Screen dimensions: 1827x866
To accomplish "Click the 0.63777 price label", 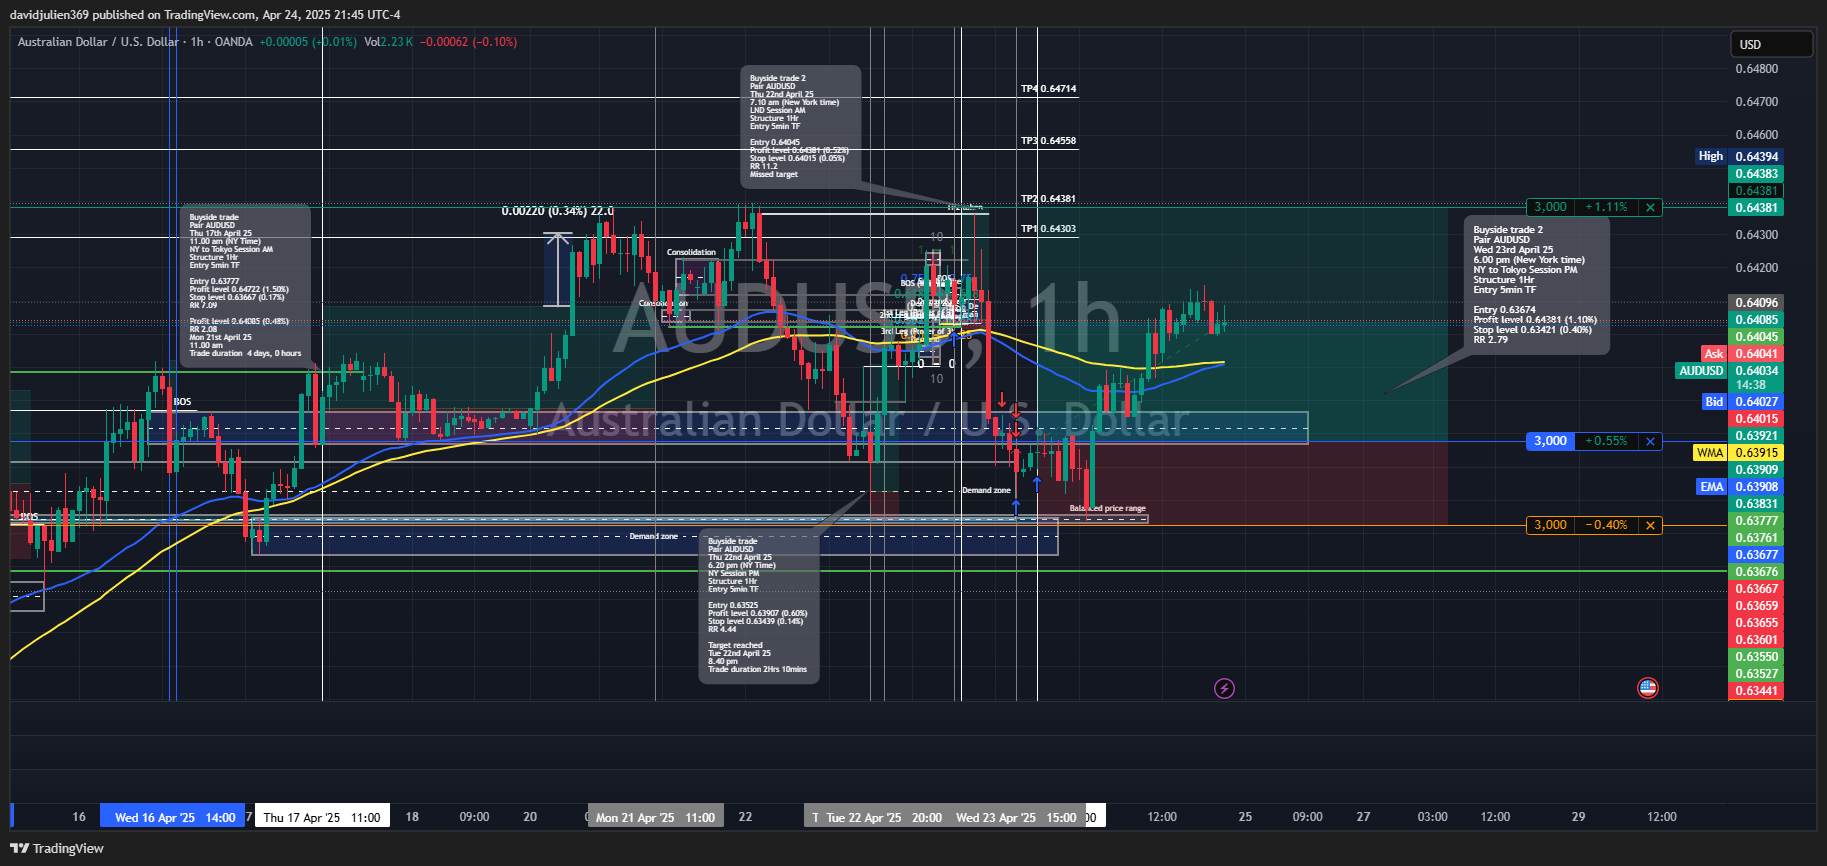I will point(1756,521).
